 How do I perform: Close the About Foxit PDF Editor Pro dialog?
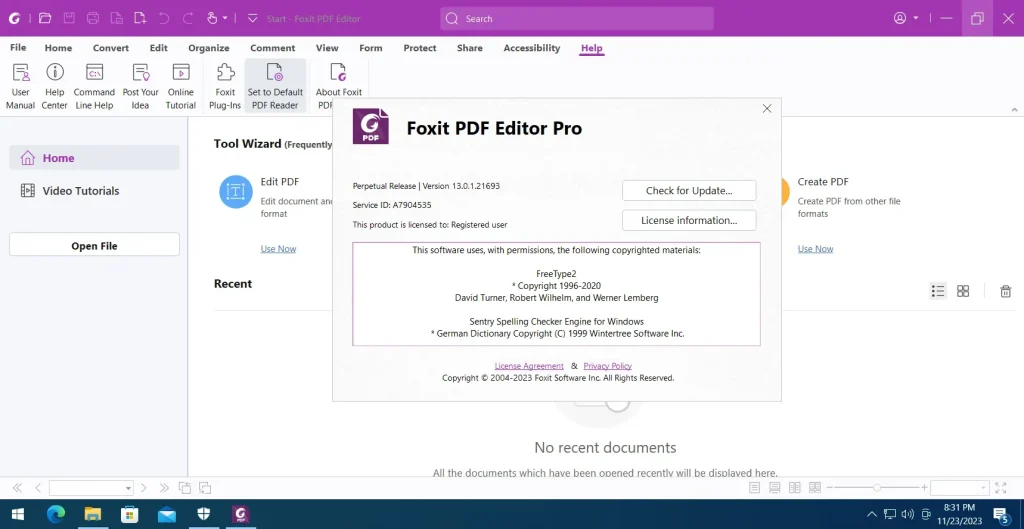point(767,108)
